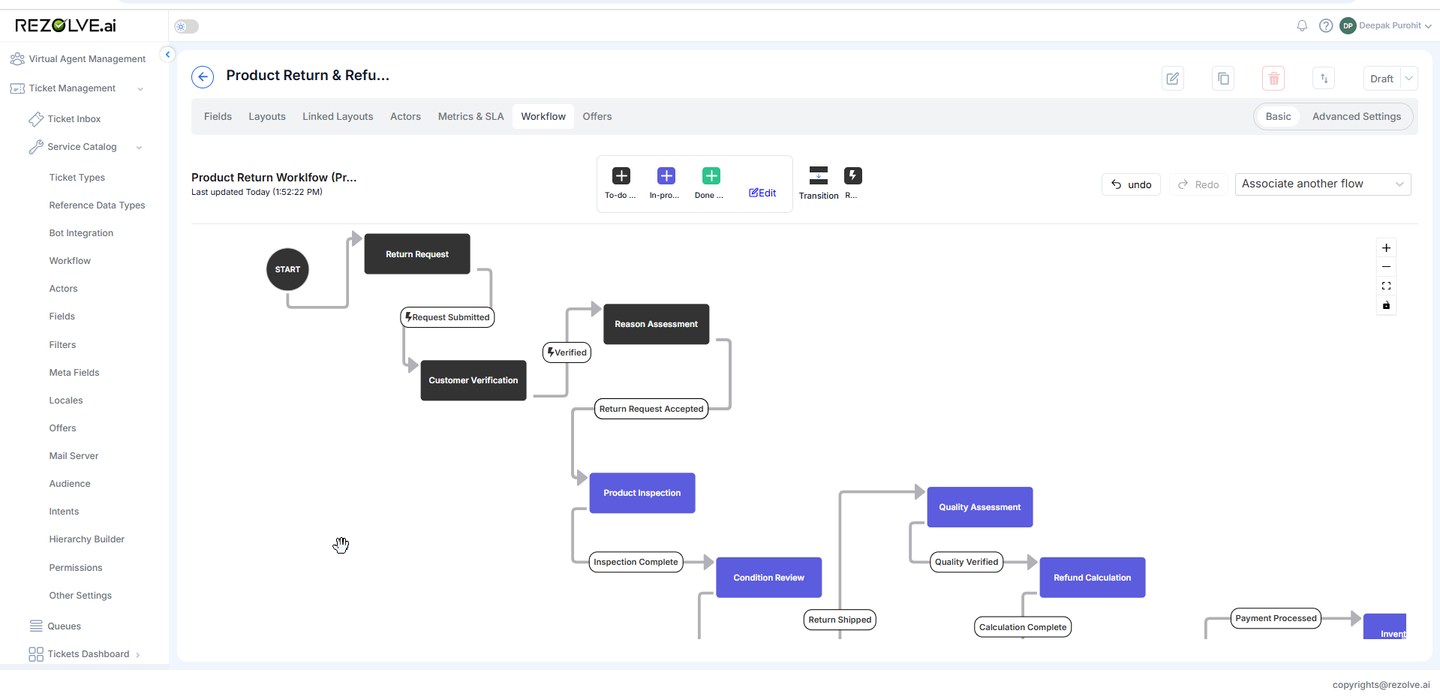Select the Refund Calculation node
The width and height of the screenshot is (1440, 696).
click(x=1092, y=577)
